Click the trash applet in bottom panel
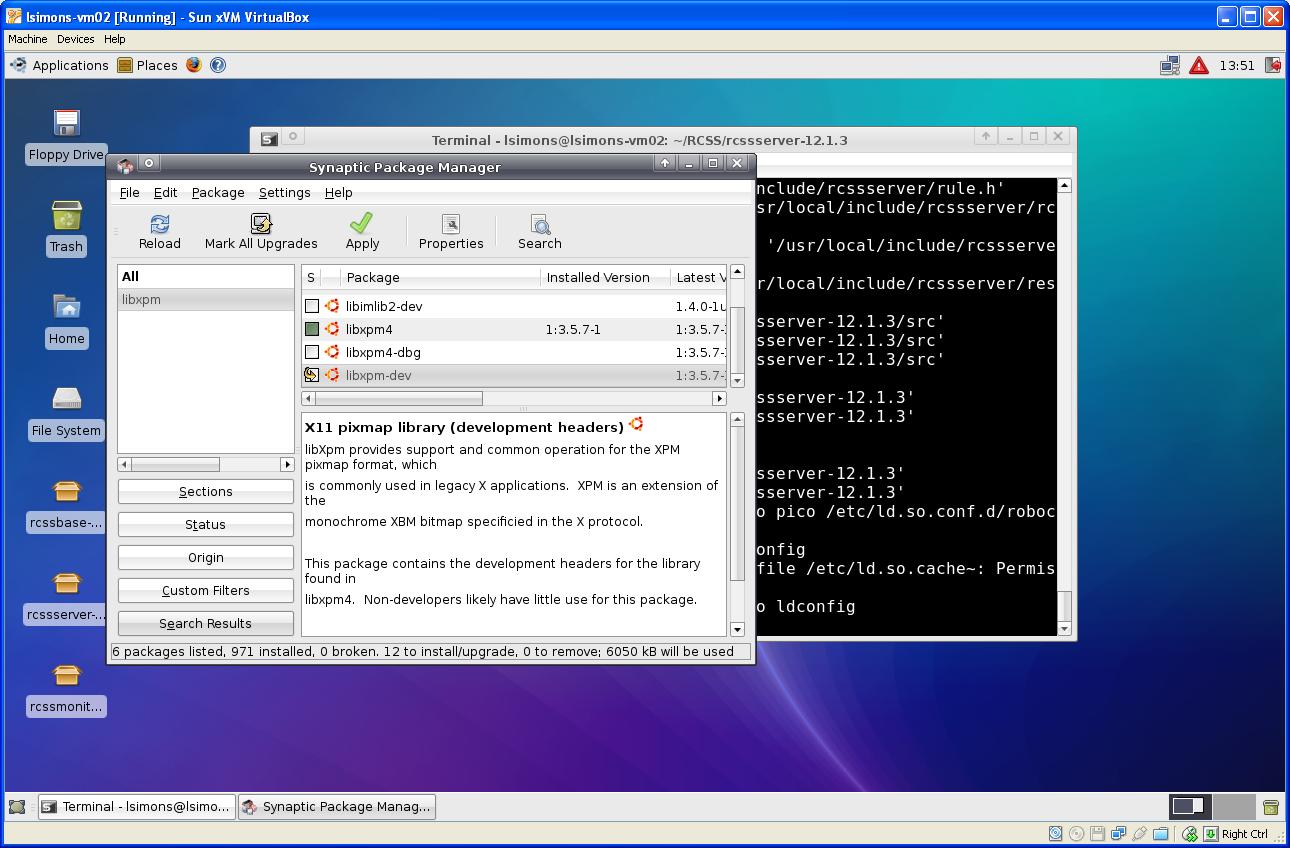1290x848 pixels. tap(1271, 806)
